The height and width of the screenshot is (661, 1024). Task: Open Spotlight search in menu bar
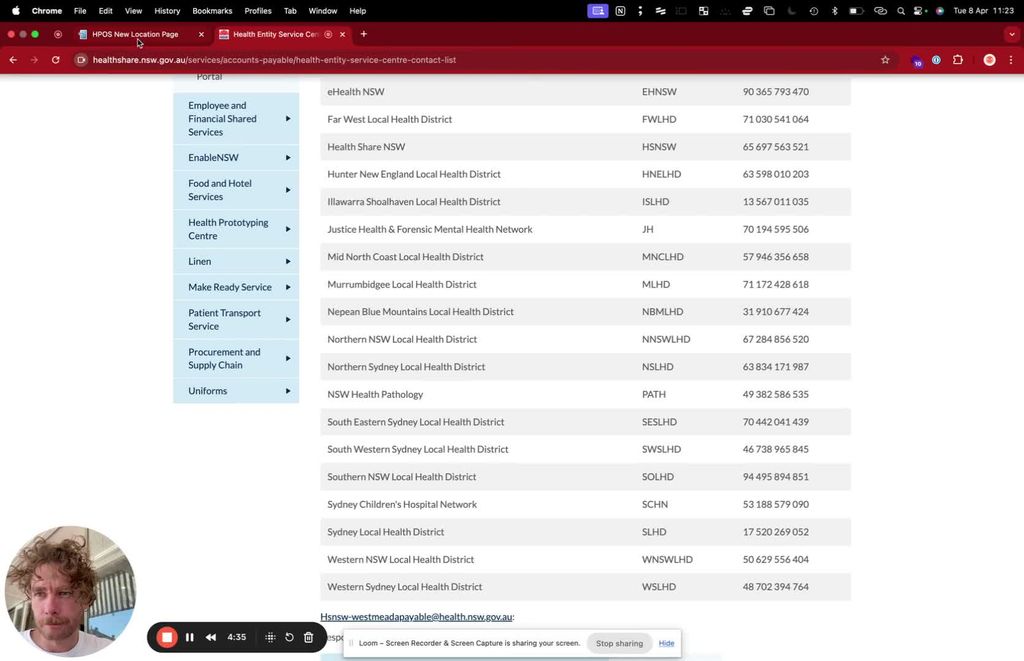[901, 10]
